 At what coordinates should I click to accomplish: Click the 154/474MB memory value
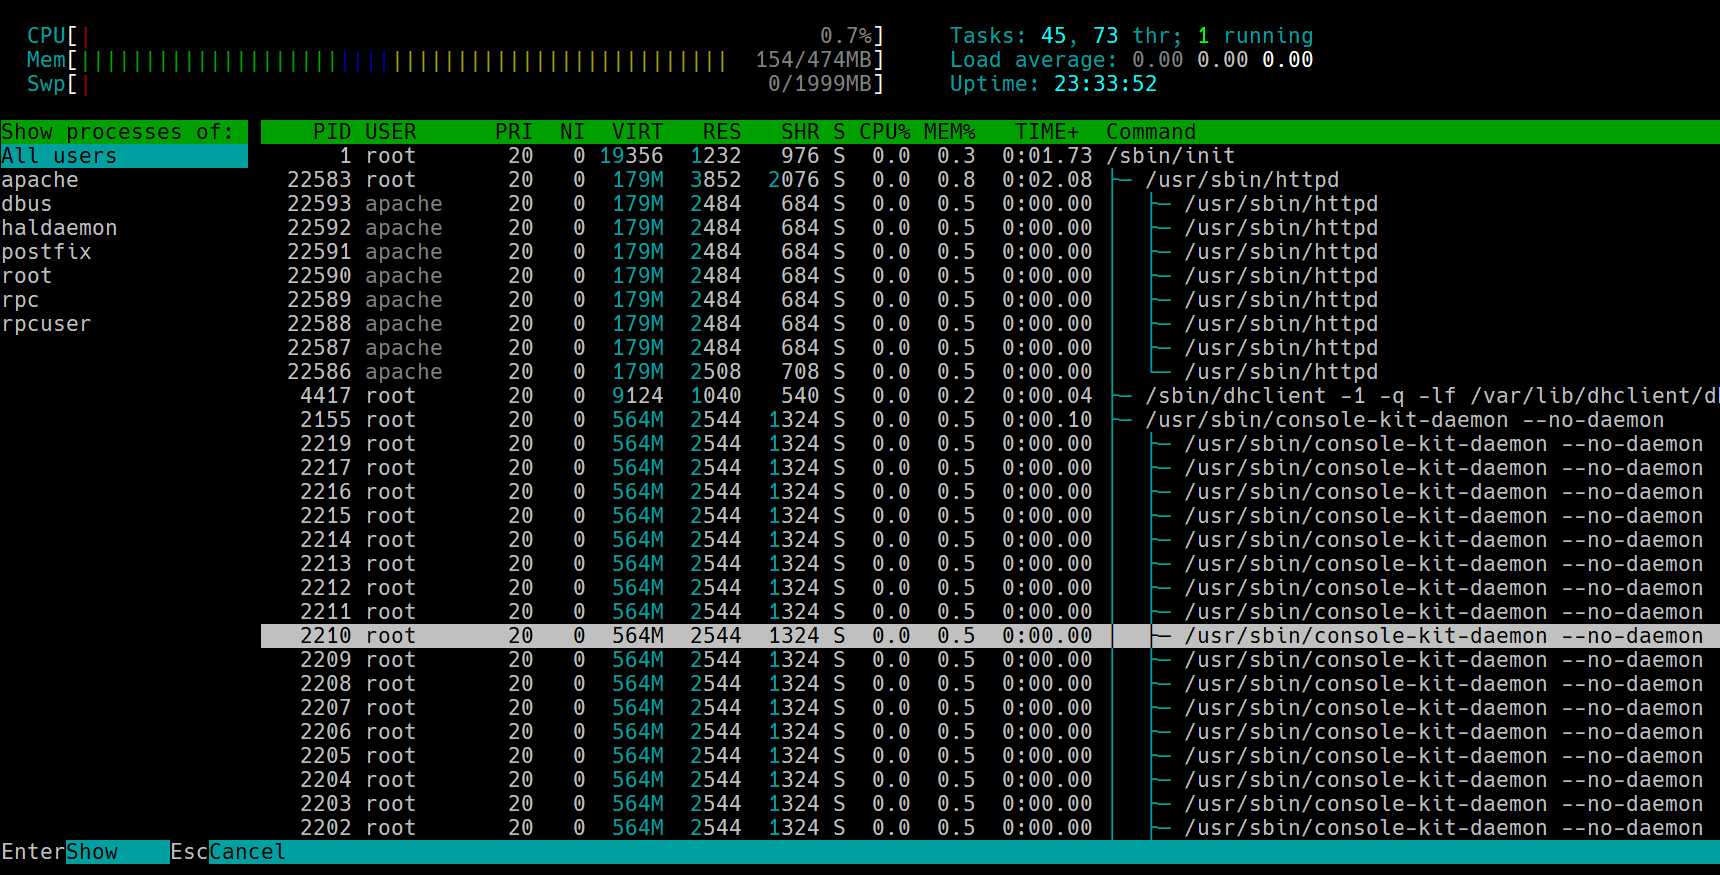814,60
